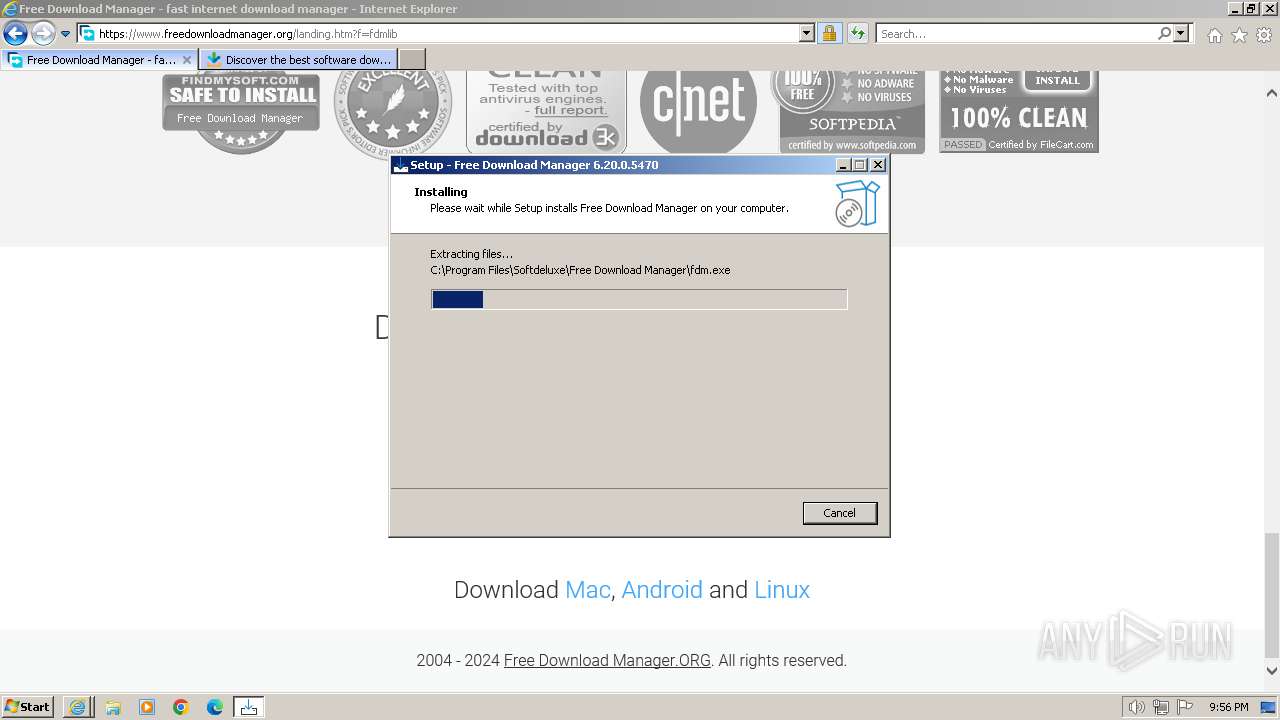
Task: Click the address bar URL field
Action: pyautogui.click(x=438, y=34)
